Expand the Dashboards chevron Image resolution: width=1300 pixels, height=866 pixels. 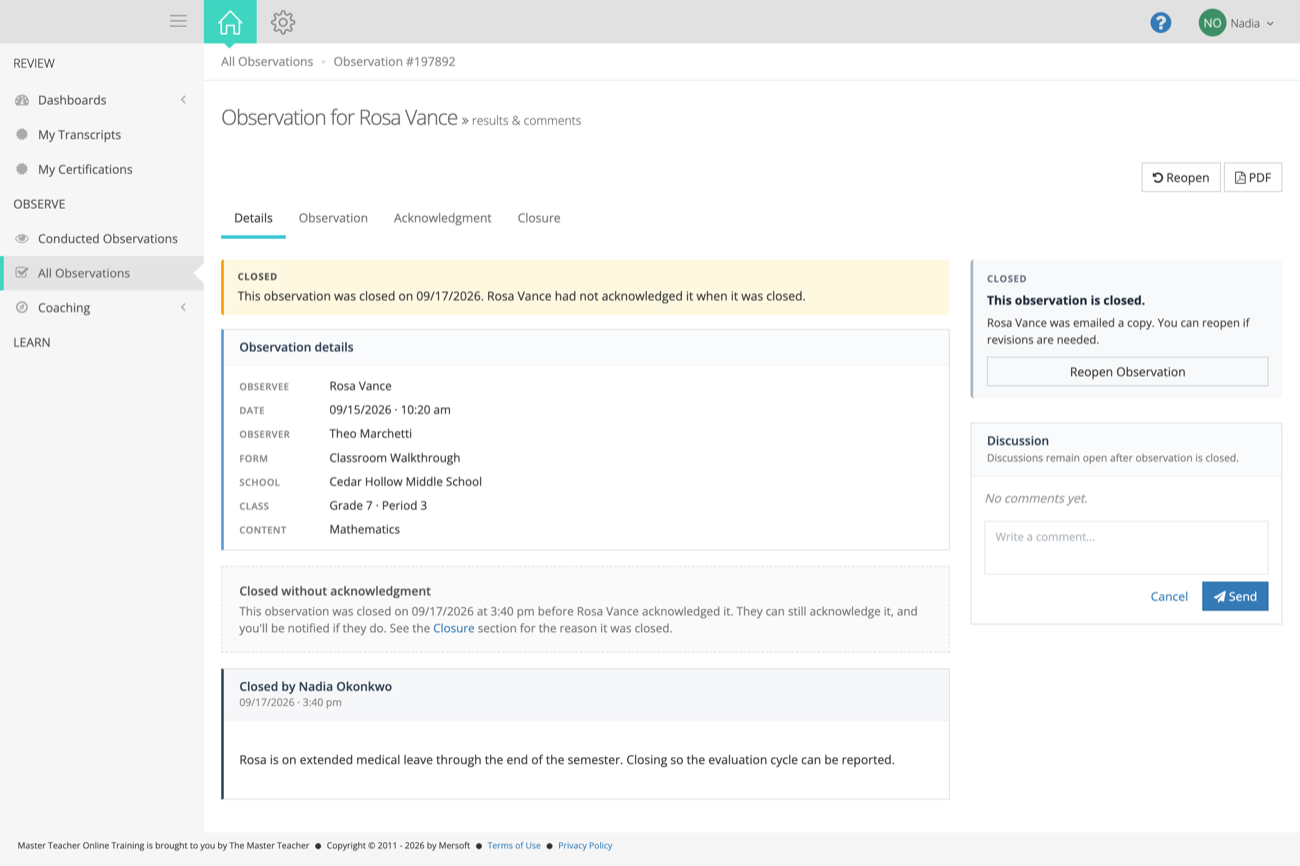183,100
